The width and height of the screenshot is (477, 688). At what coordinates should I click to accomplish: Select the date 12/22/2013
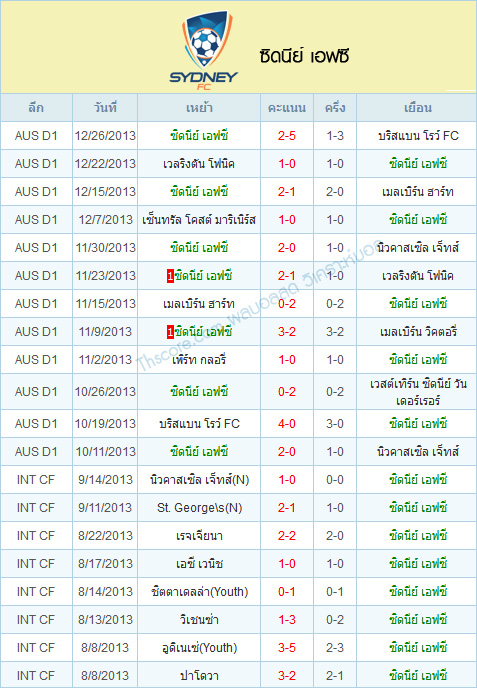tap(105, 164)
